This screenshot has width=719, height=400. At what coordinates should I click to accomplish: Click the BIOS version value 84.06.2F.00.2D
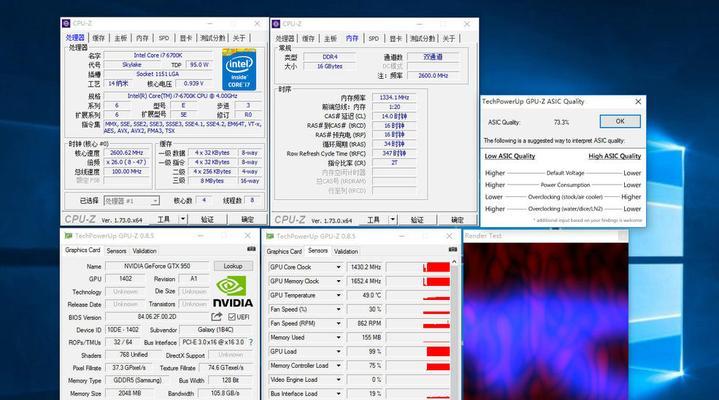tap(157, 317)
